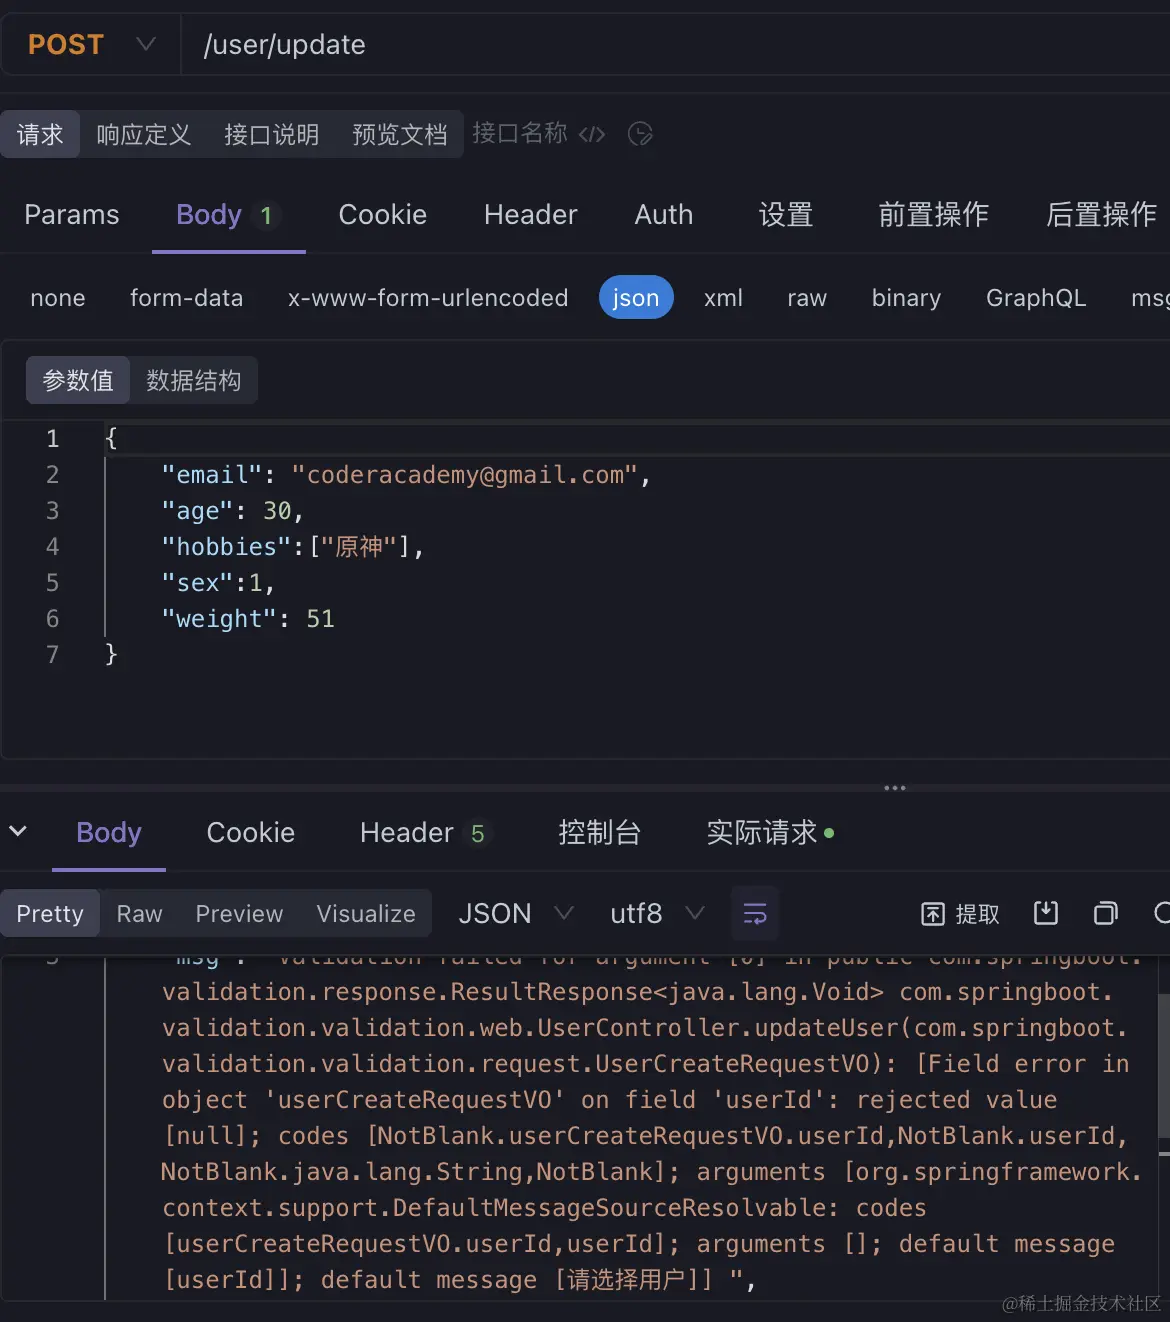This screenshot has height=1322, width=1170.
Task: Open the 设置 tab
Action: (786, 215)
